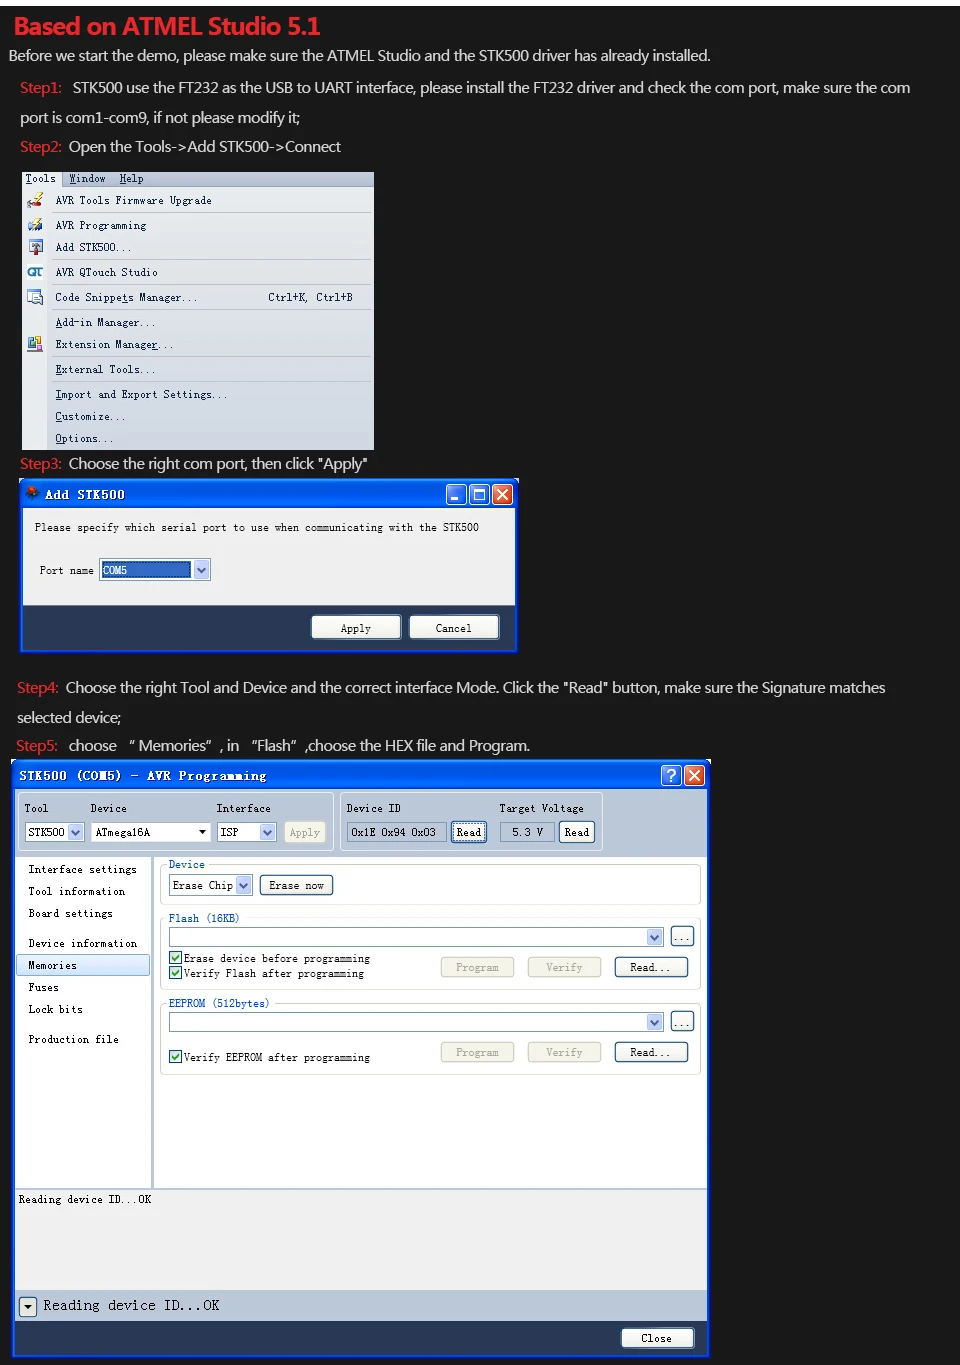Click EEPROM Read... button
The height and width of the screenshot is (1365, 960).
(x=650, y=1052)
